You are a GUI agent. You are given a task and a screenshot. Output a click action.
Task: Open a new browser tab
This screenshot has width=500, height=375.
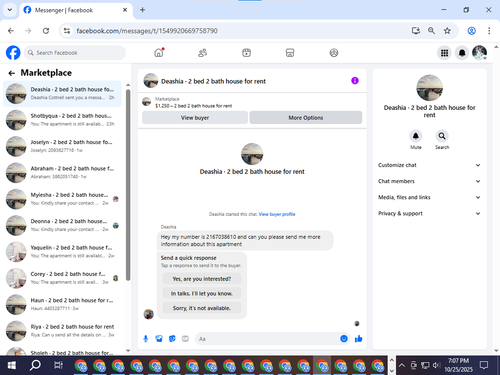click(x=142, y=10)
